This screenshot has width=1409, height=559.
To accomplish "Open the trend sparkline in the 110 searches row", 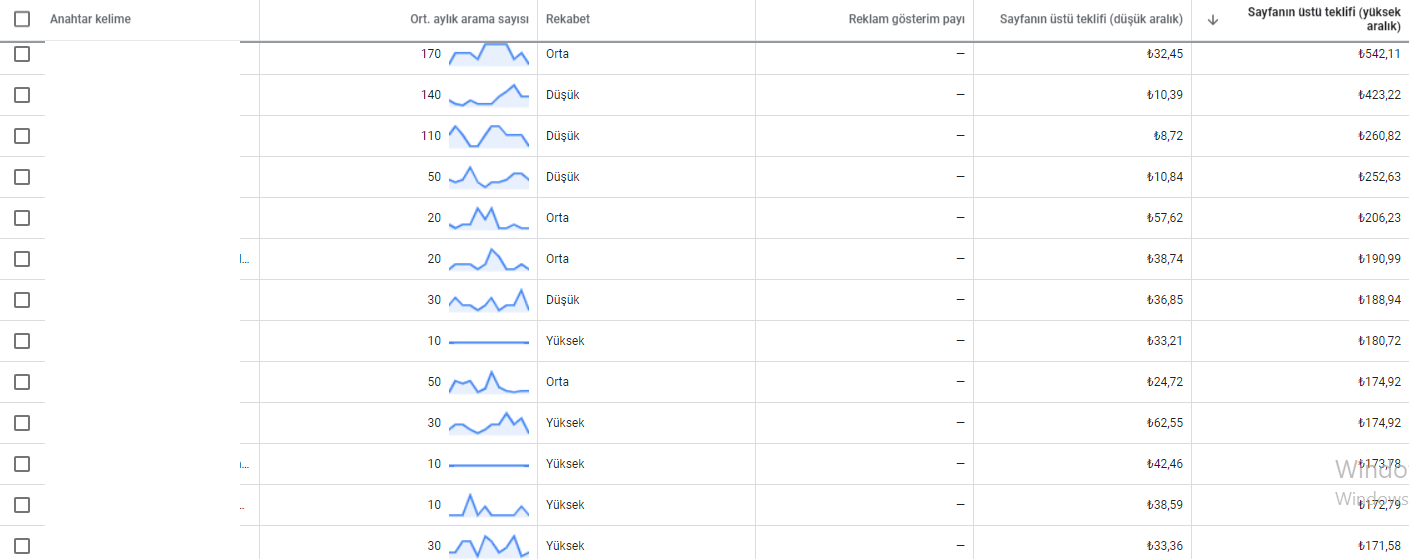I will click(489, 136).
